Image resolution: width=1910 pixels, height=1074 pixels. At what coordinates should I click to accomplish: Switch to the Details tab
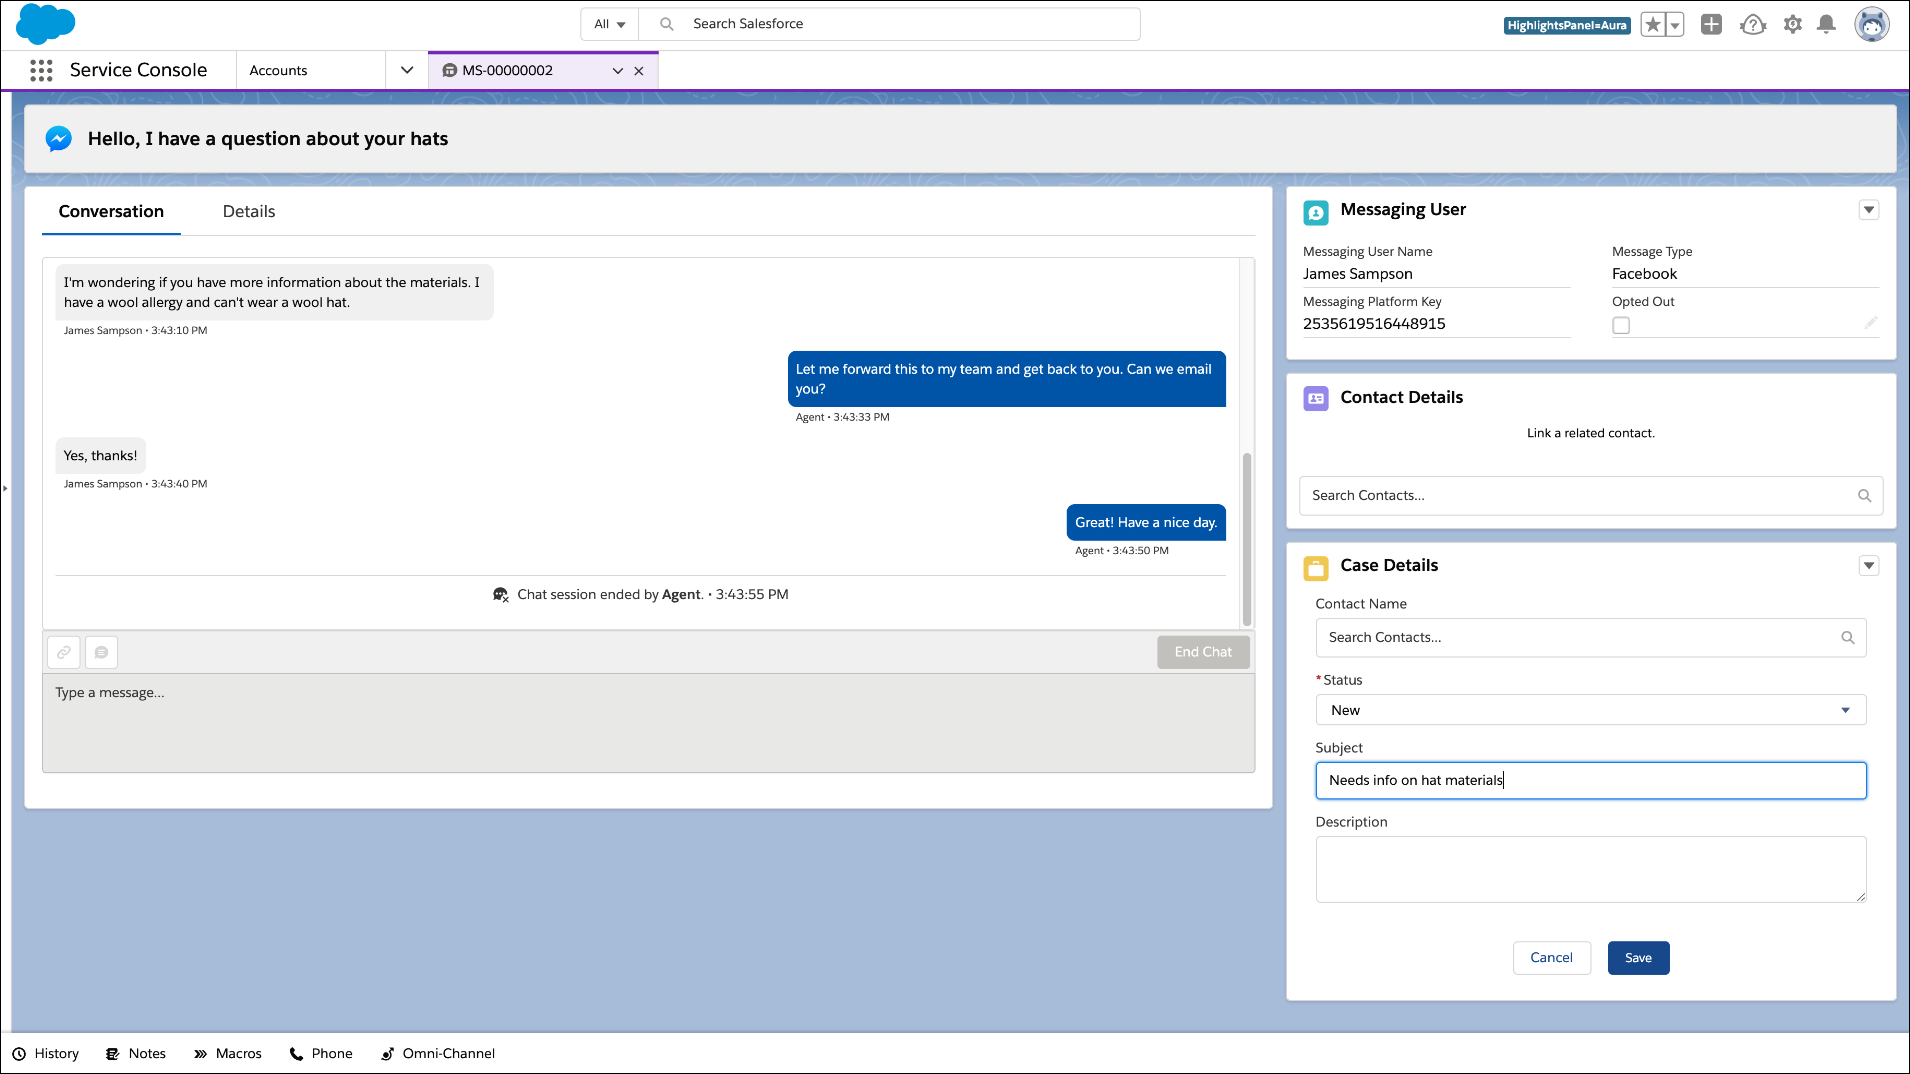[x=248, y=211]
